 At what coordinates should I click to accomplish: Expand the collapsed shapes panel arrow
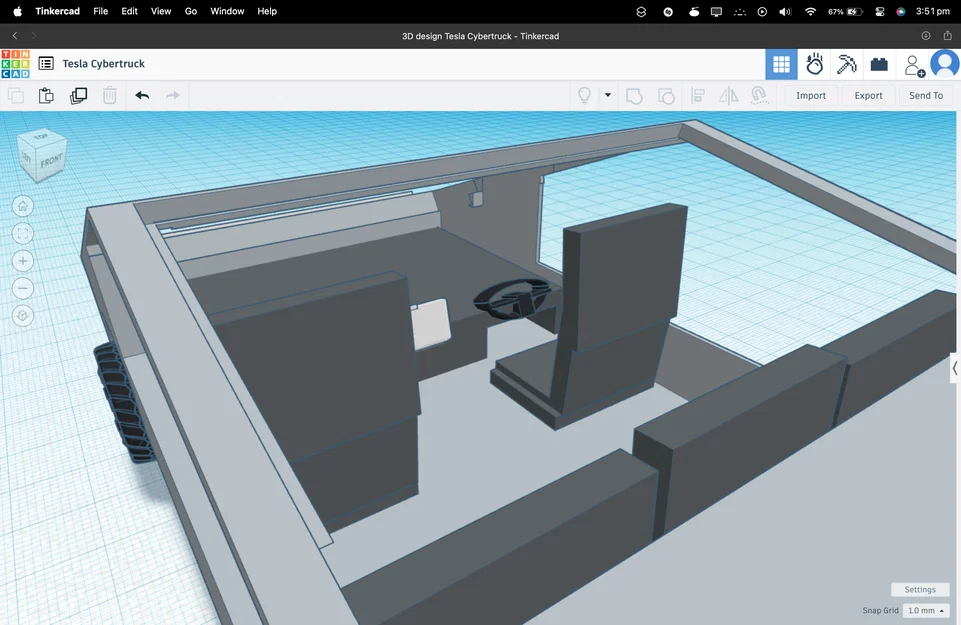[955, 368]
